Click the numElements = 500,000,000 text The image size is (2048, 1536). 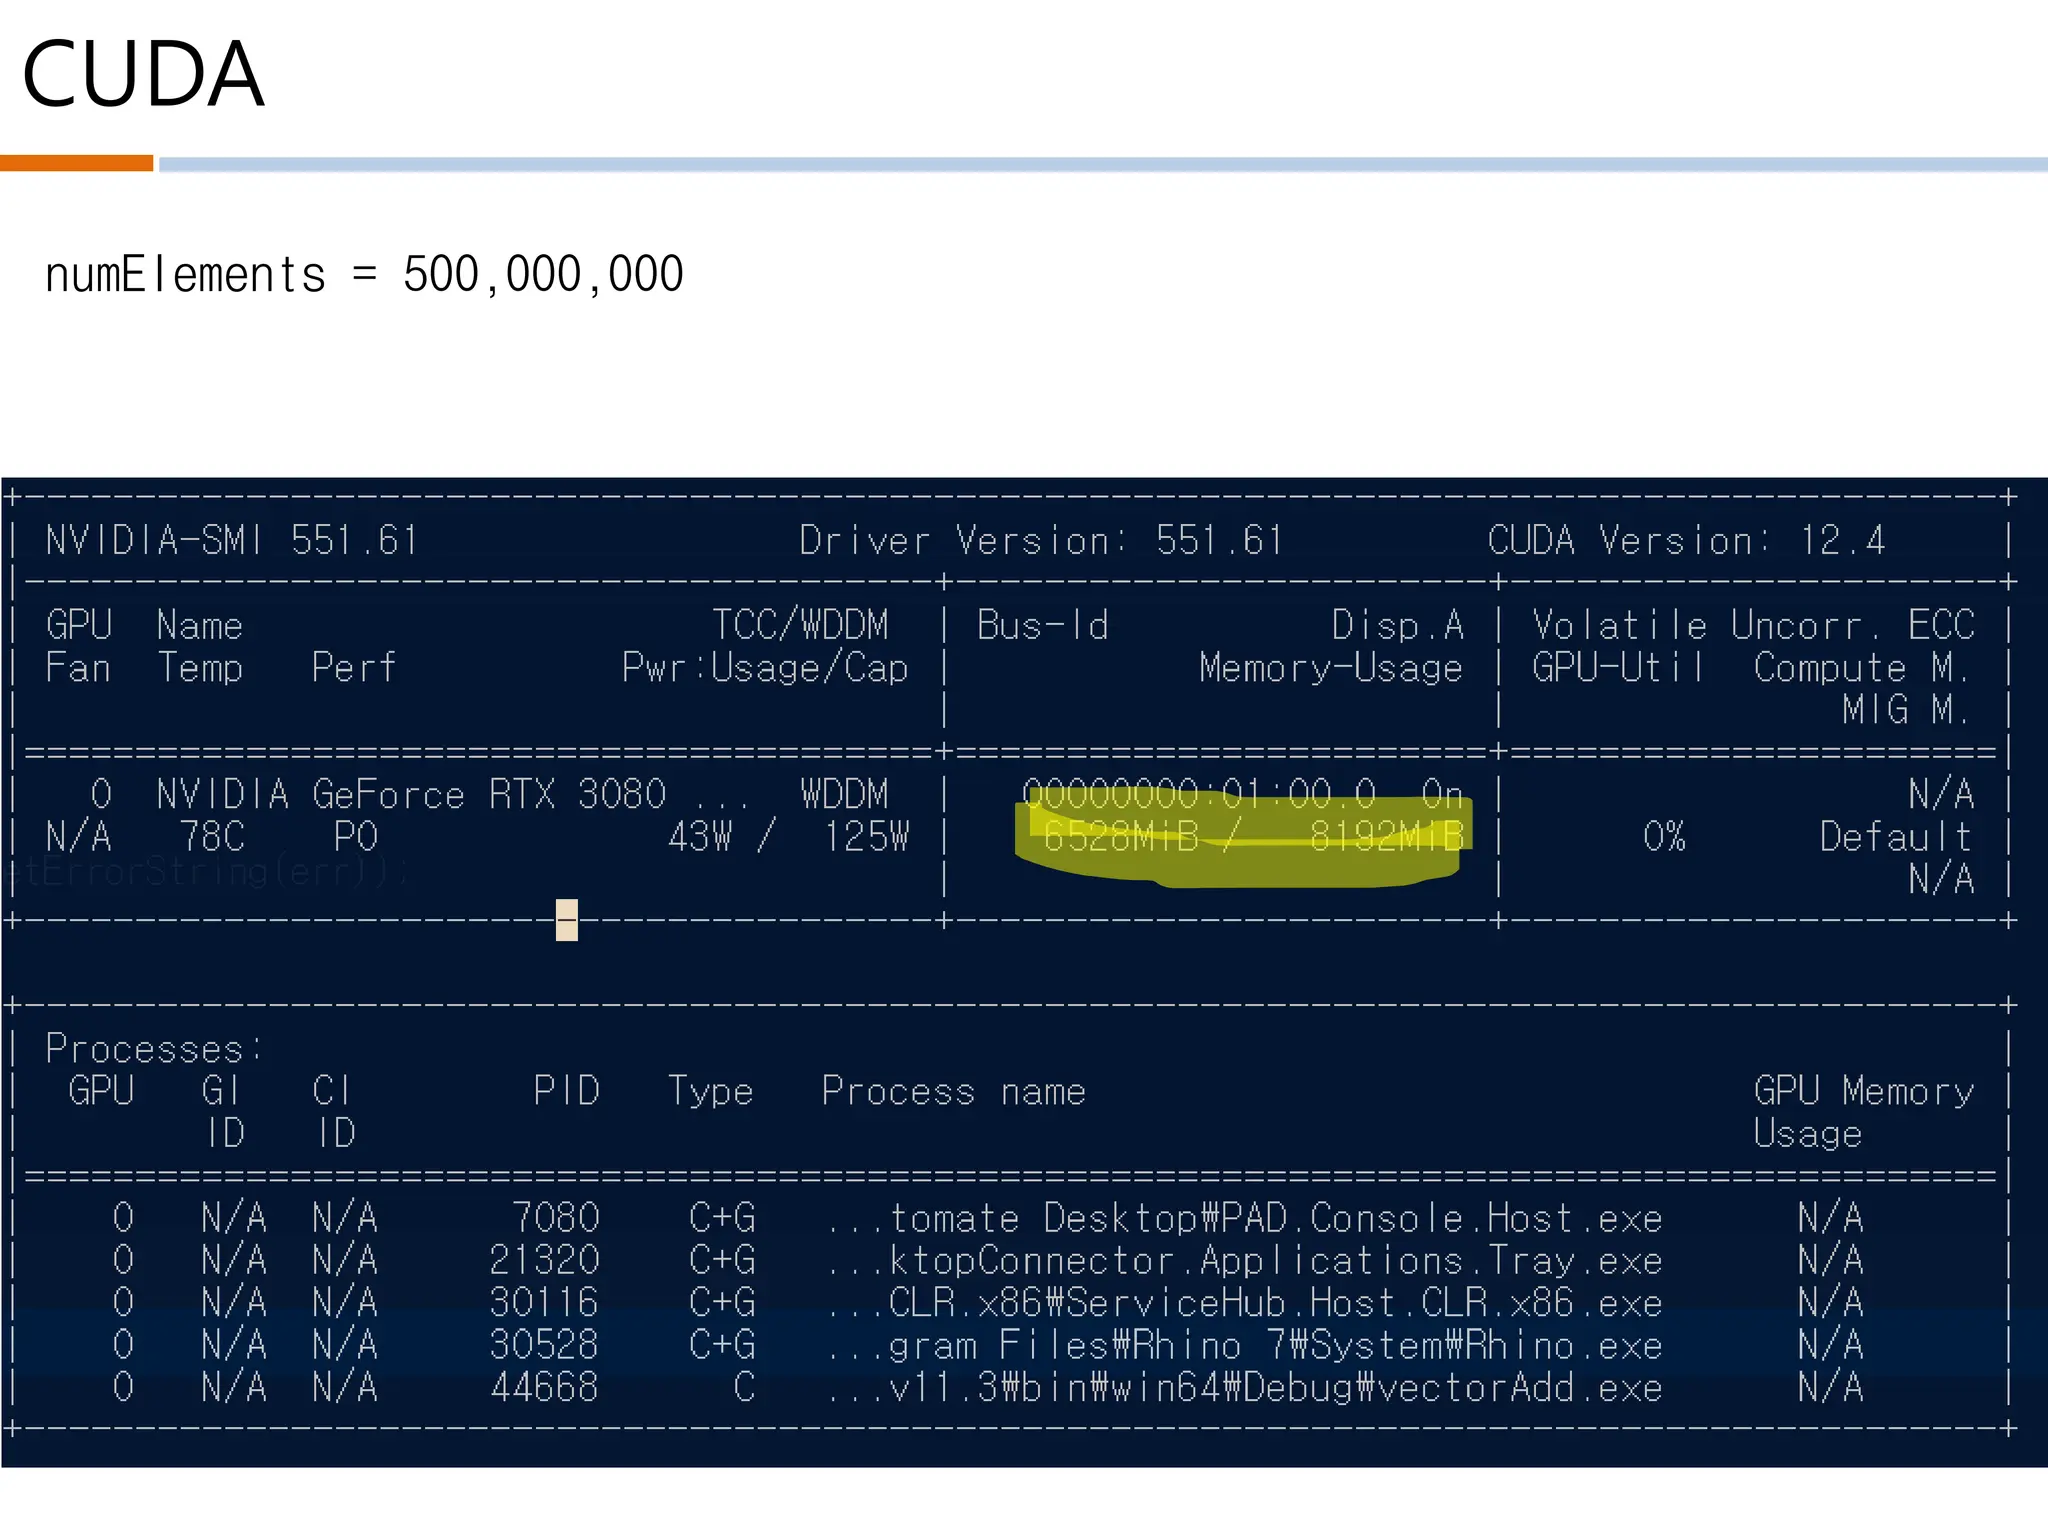pyautogui.click(x=364, y=275)
